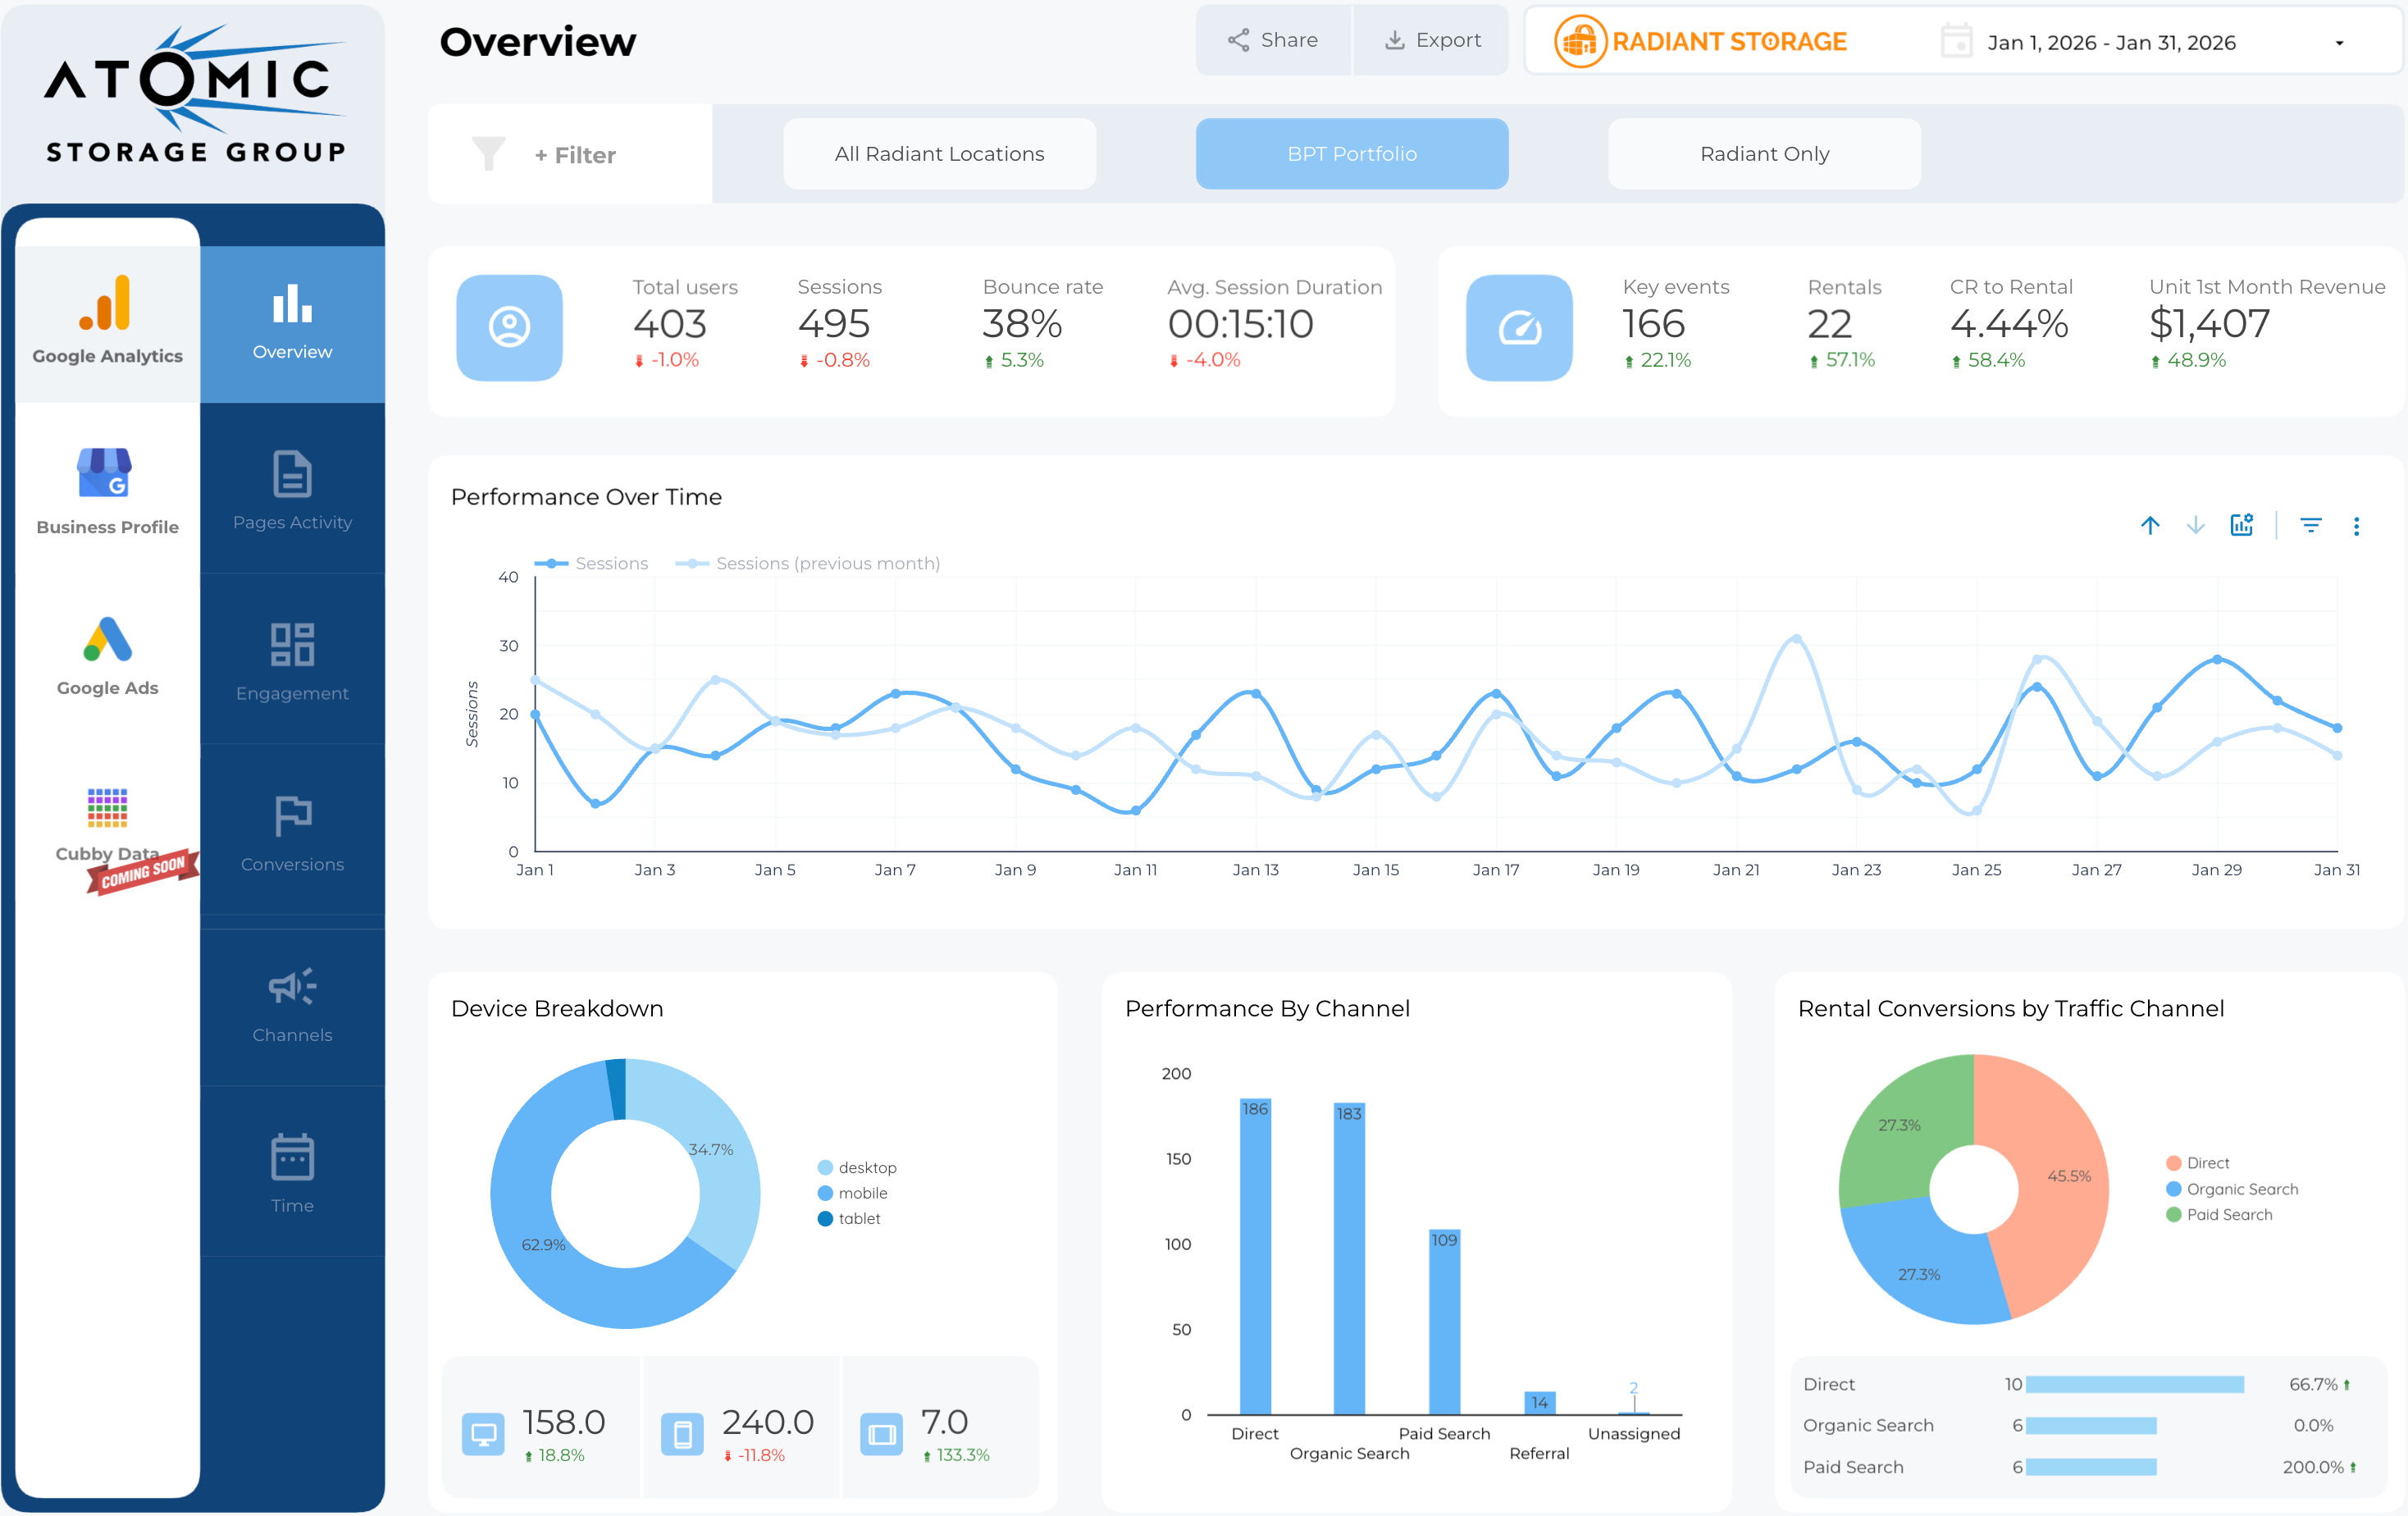Image resolution: width=2408 pixels, height=1516 pixels.
Task: Open the Jan 2026 date range picker
Action: [x=2110, y=43]
